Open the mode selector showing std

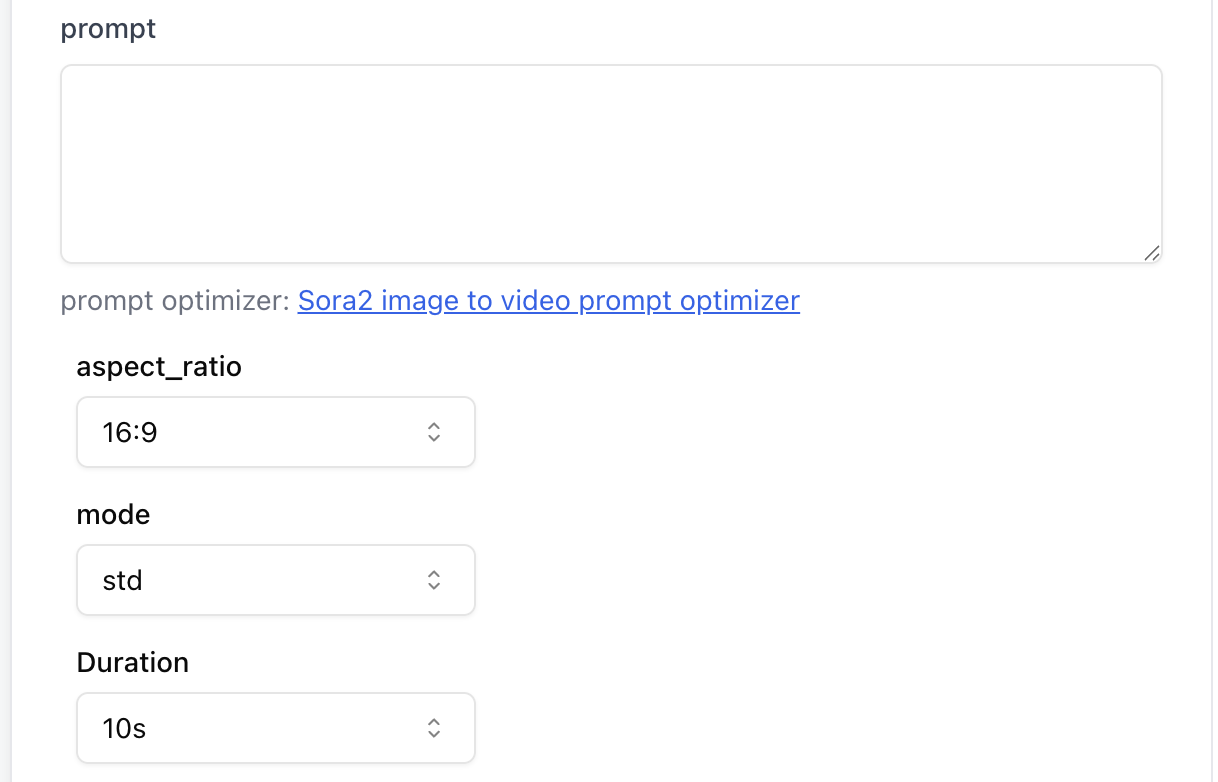coord(275,579)
